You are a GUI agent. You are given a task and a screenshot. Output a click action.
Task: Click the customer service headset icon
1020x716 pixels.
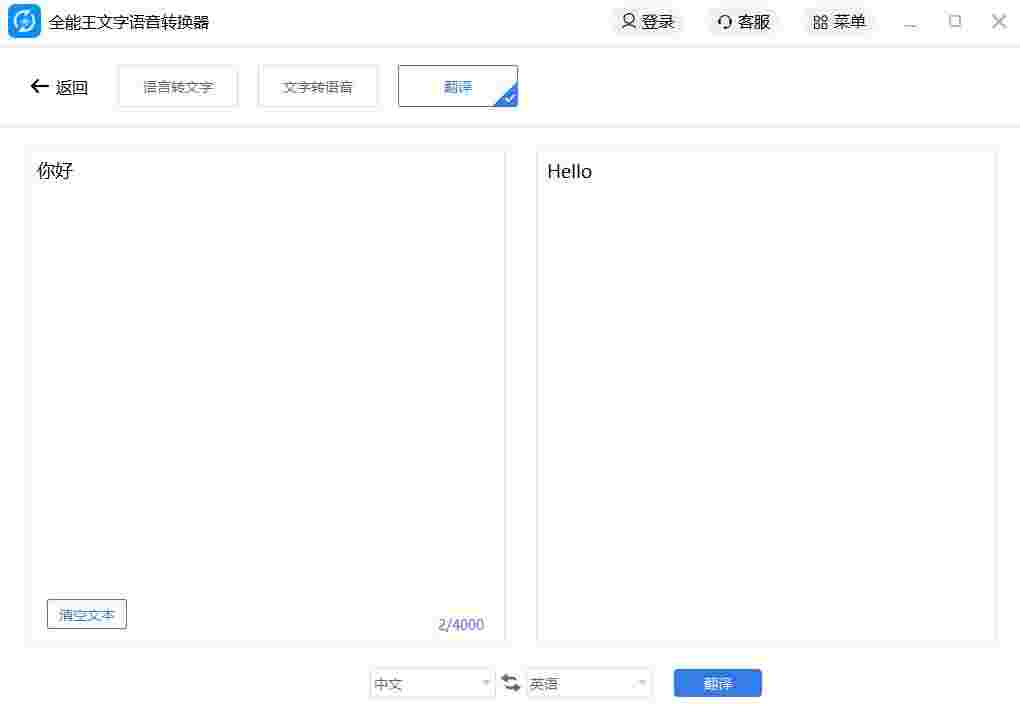tap(723, 21)
